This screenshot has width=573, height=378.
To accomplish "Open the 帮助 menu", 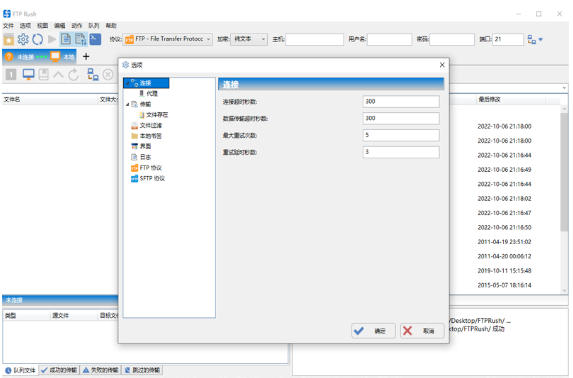I will pyautogui.click(x=111, y=26).
